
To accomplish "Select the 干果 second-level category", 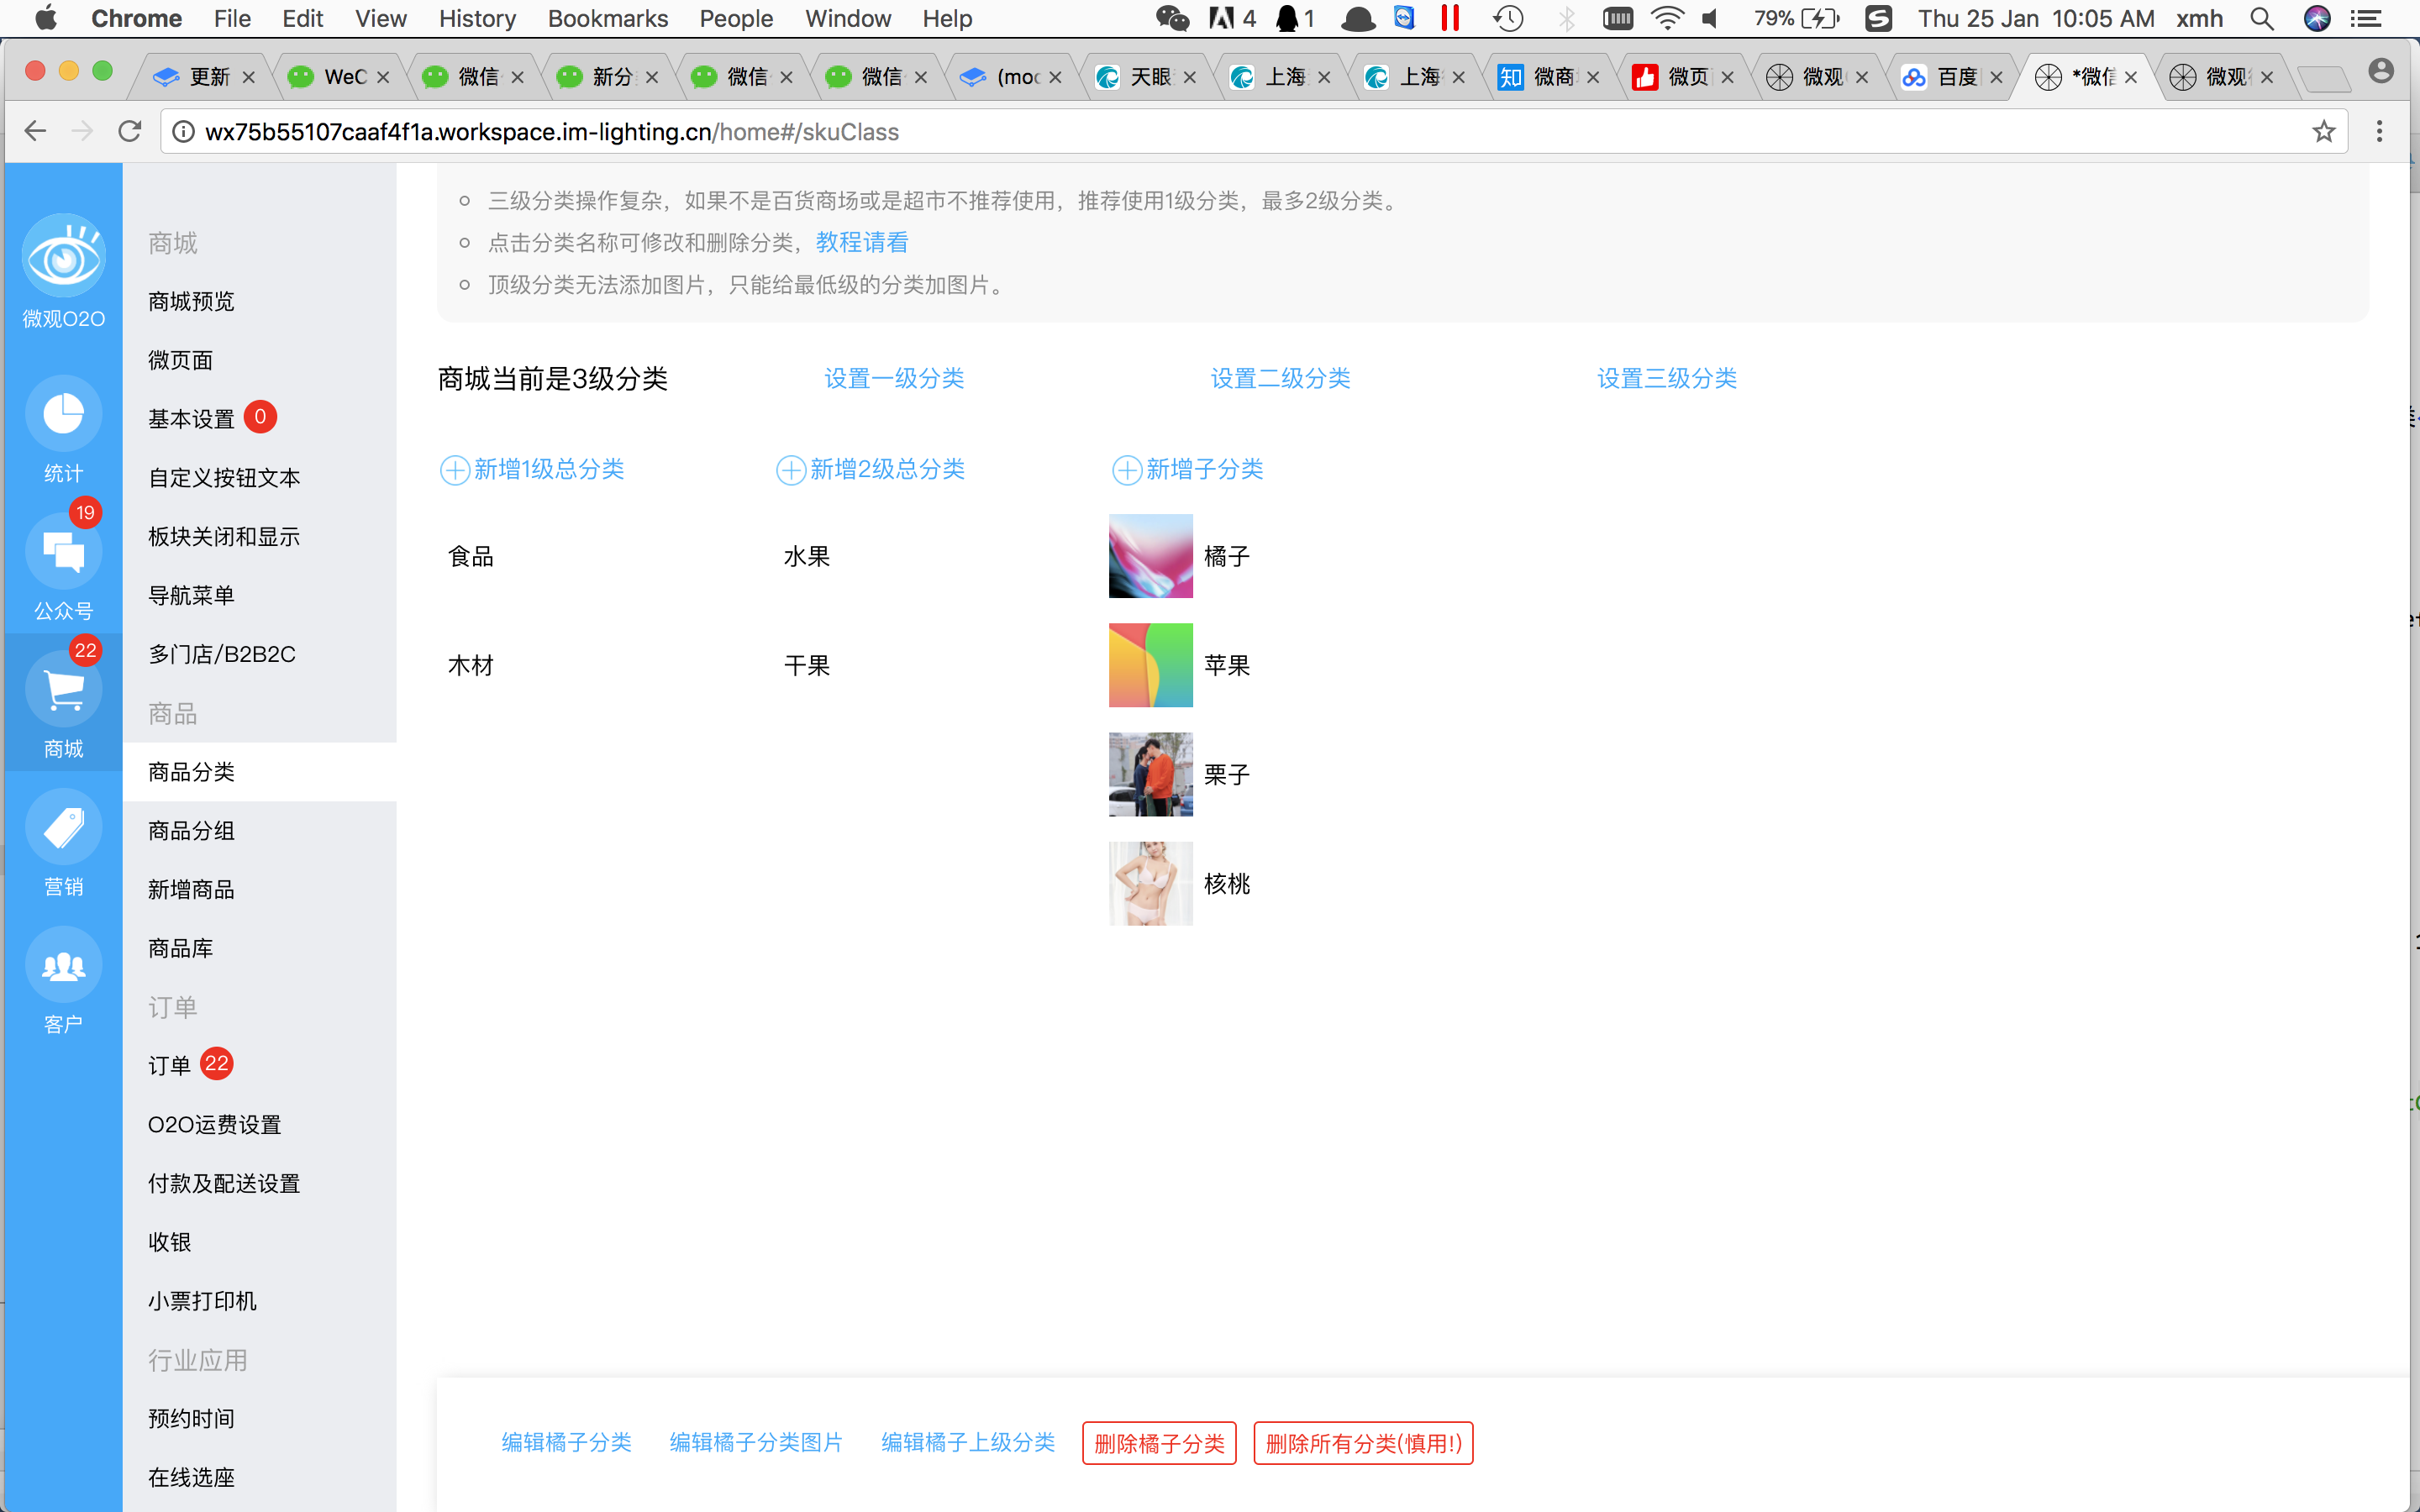I will [x=807, y=665].
